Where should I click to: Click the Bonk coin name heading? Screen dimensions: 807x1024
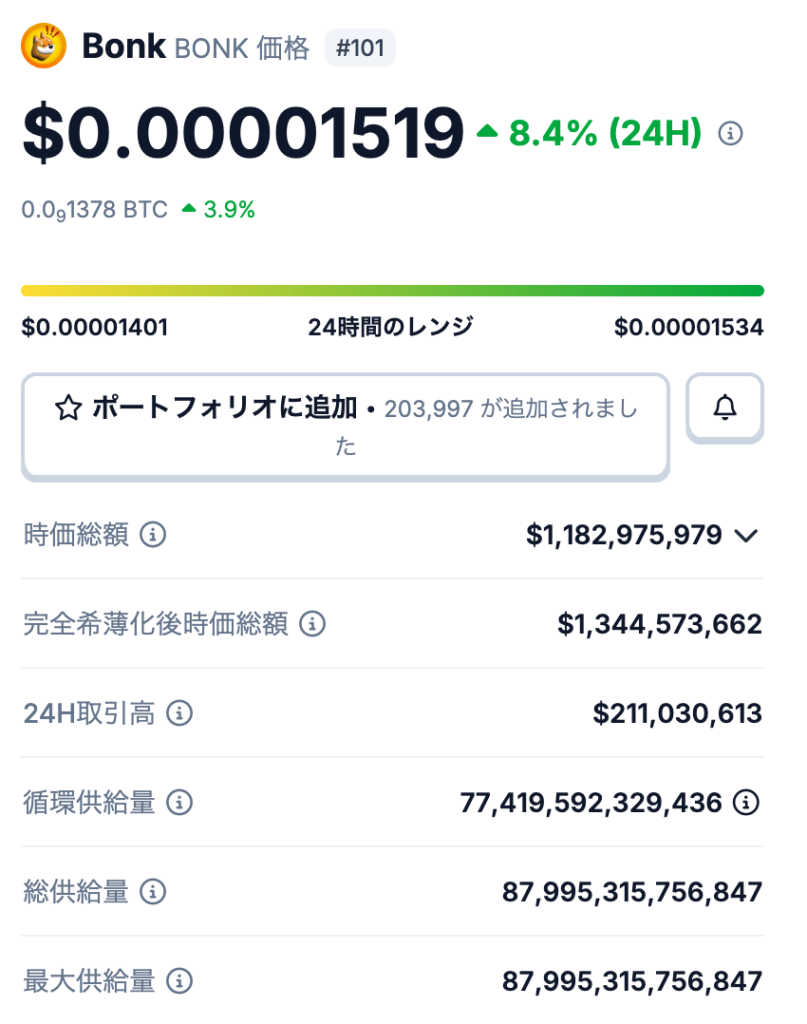coord(123,46)
